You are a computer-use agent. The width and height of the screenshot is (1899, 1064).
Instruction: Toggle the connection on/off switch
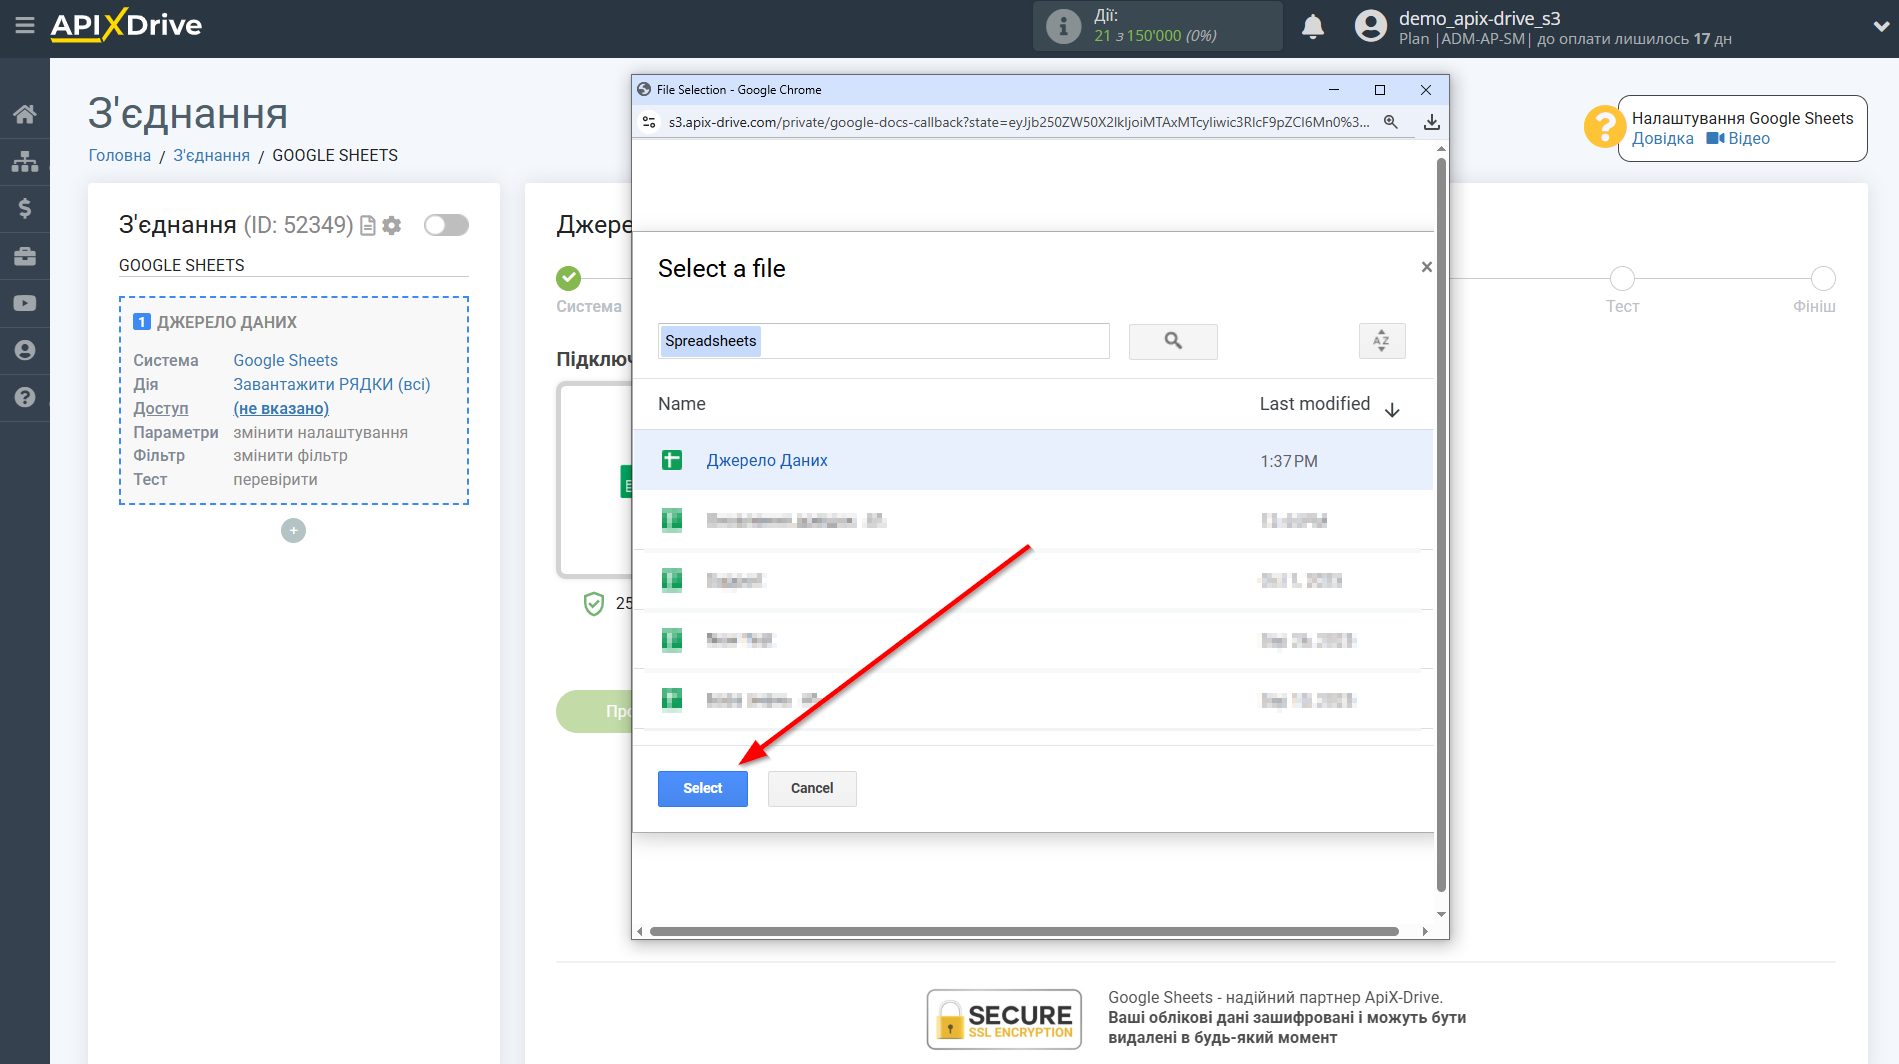pyautogui.click(x=446, y=225)
